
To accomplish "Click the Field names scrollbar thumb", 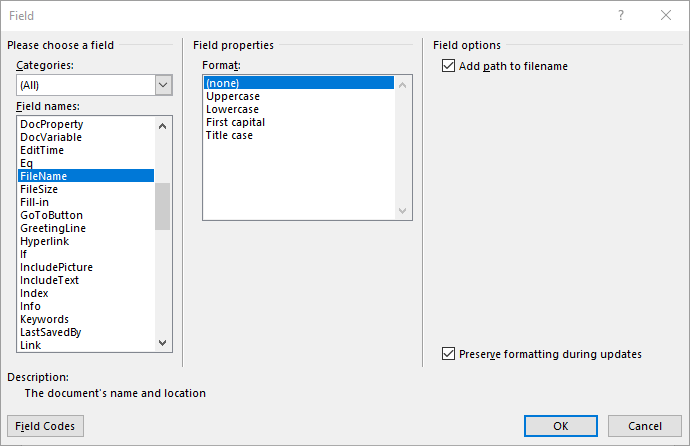I will coord(162,206).
